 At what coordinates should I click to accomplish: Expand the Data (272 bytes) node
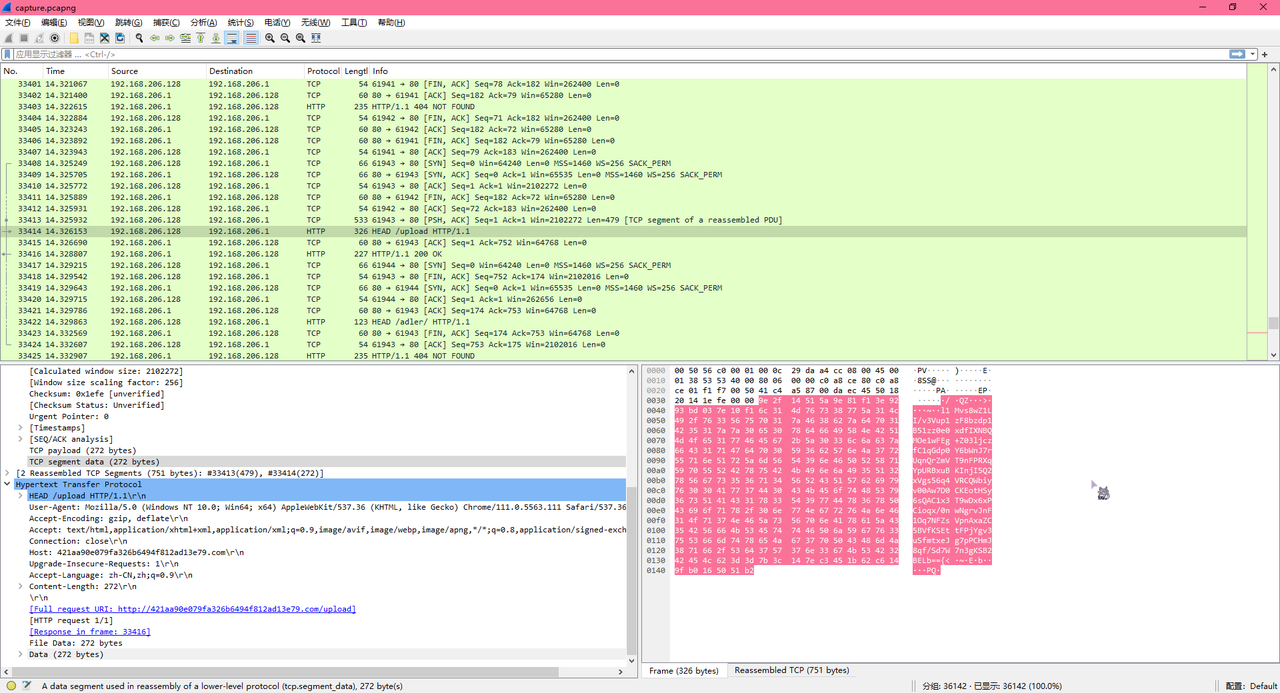20,654
